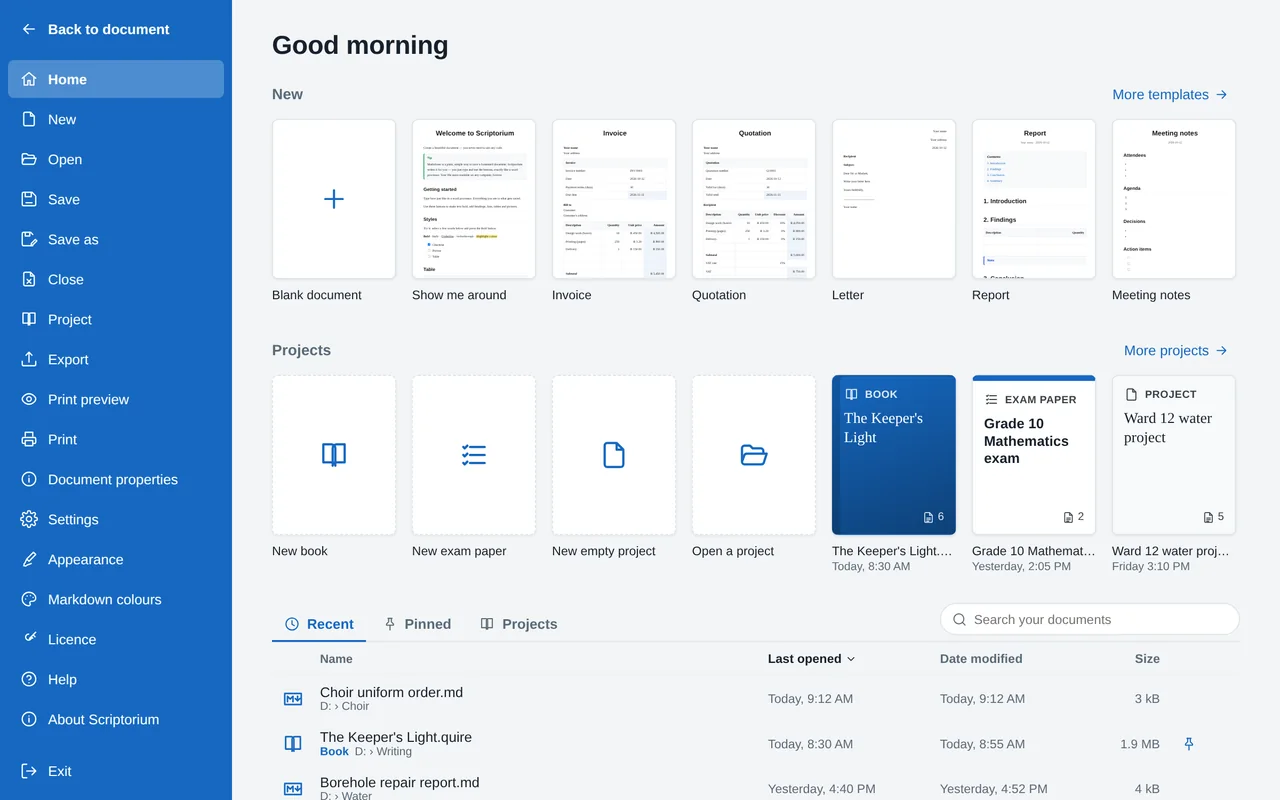Open Choir uniform order.md file
This screenshot has height=800, width=1280.
(756, 699)
